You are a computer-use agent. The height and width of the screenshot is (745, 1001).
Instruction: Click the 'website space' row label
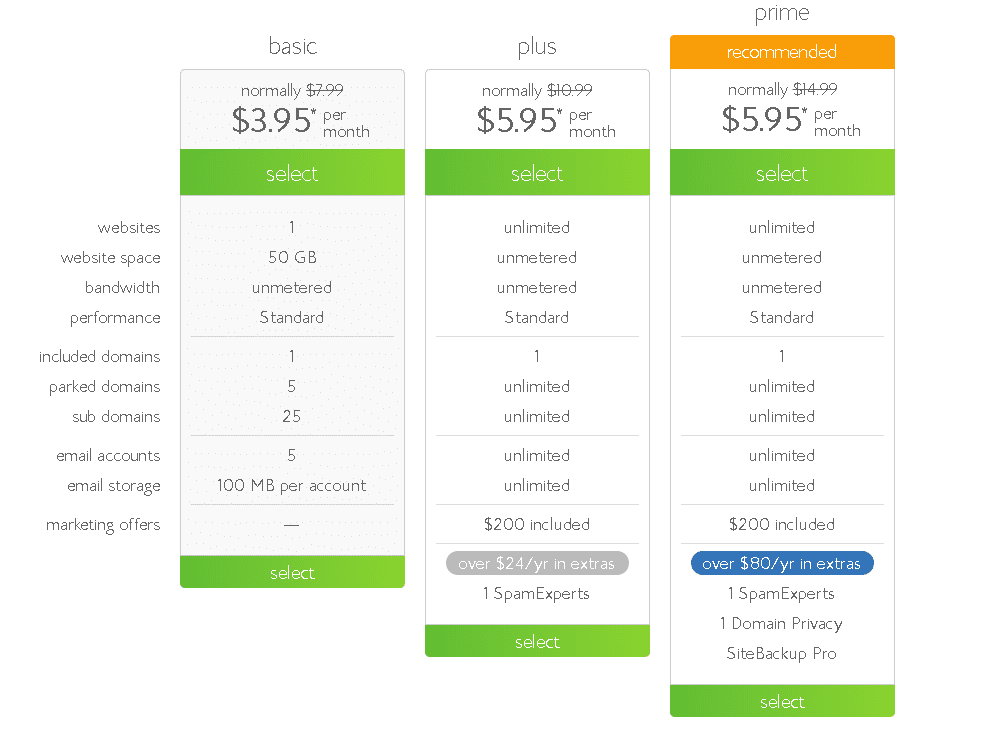coord(110,258)
